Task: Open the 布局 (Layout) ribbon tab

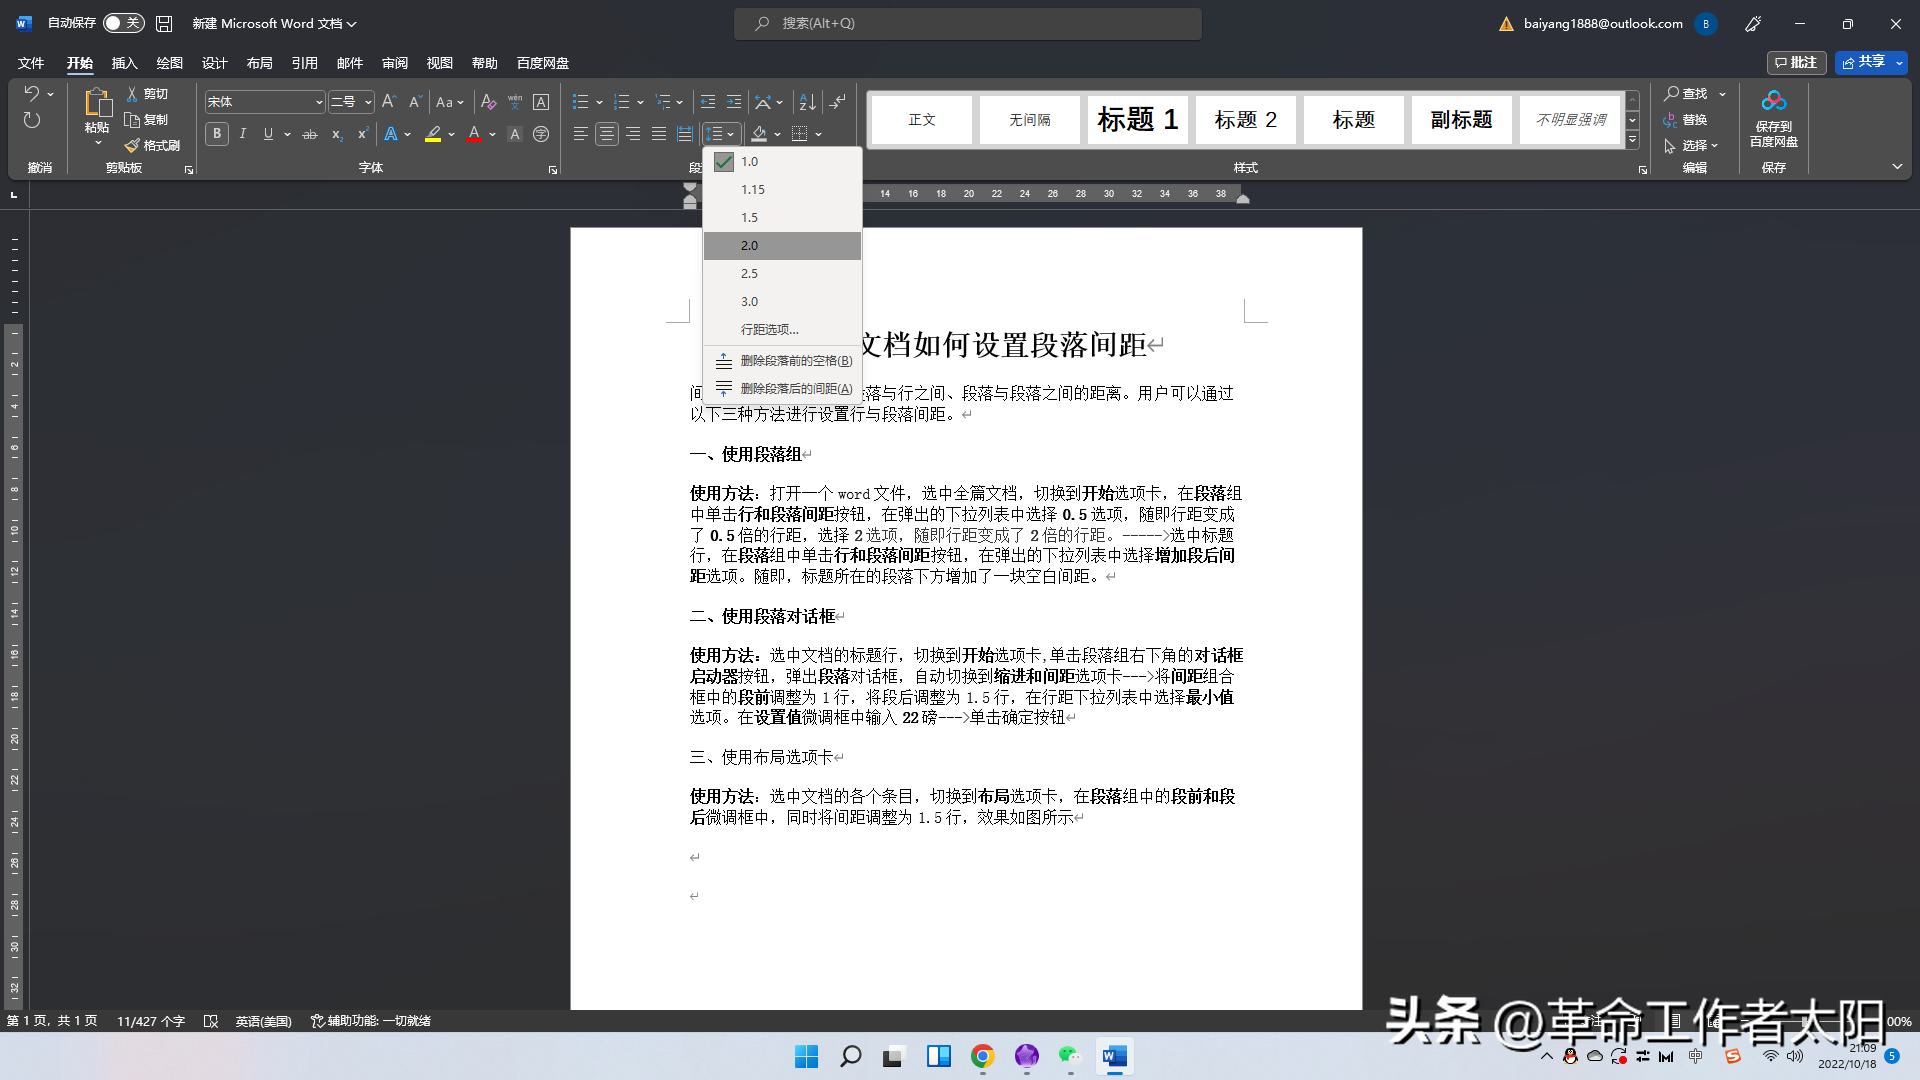Action: (259, 63)
